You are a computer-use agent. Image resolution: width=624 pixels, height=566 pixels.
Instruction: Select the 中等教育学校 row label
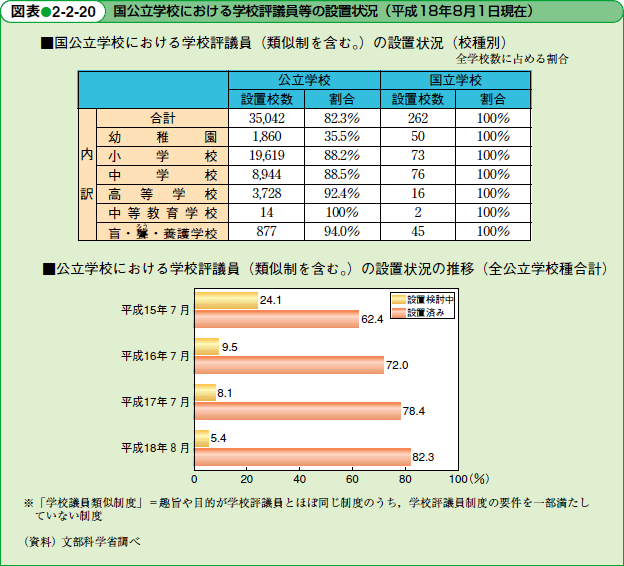click(162, 213)
